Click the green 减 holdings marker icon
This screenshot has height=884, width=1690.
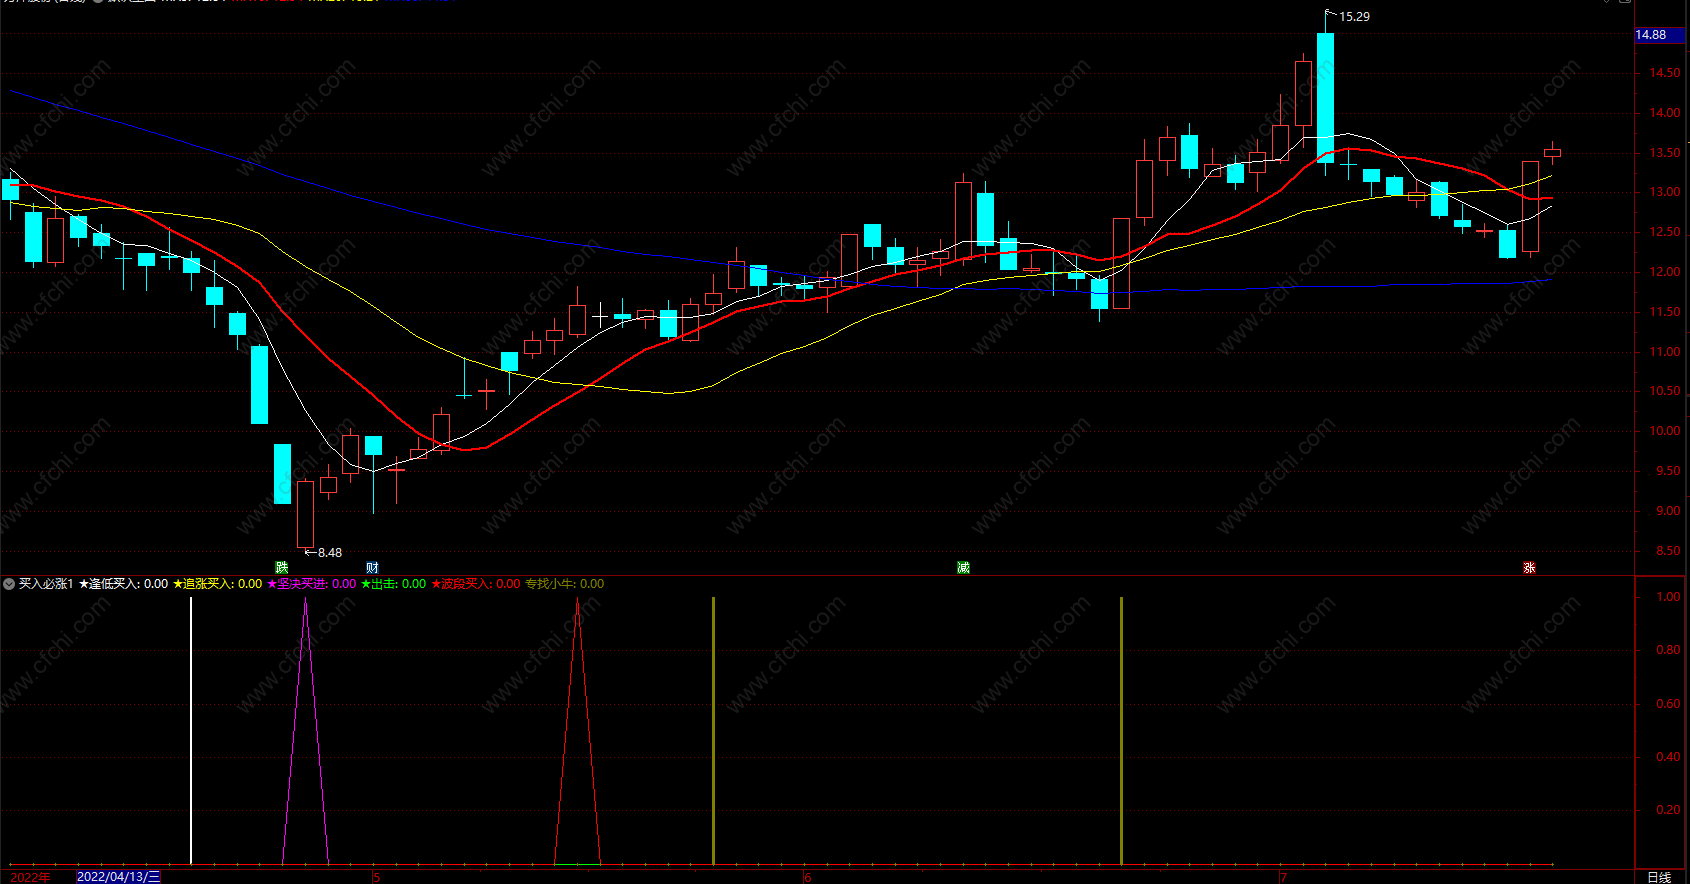963,568
